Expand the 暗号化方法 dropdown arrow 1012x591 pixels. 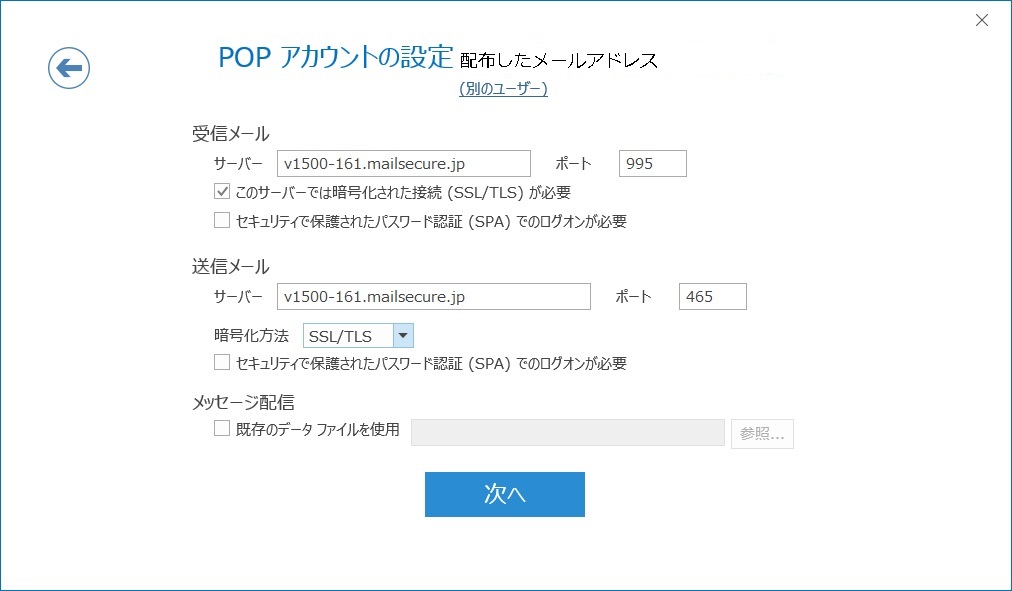click(403, 336)
